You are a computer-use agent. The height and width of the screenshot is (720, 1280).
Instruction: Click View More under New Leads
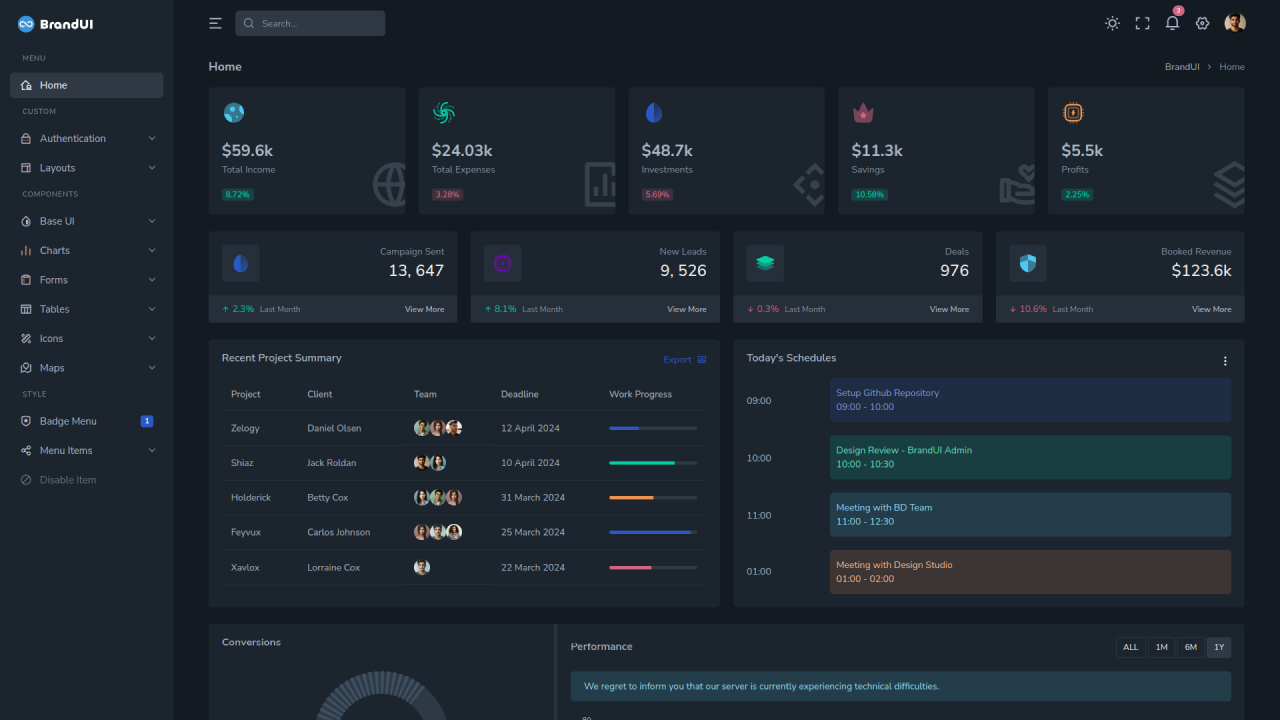tap(686, 310)
